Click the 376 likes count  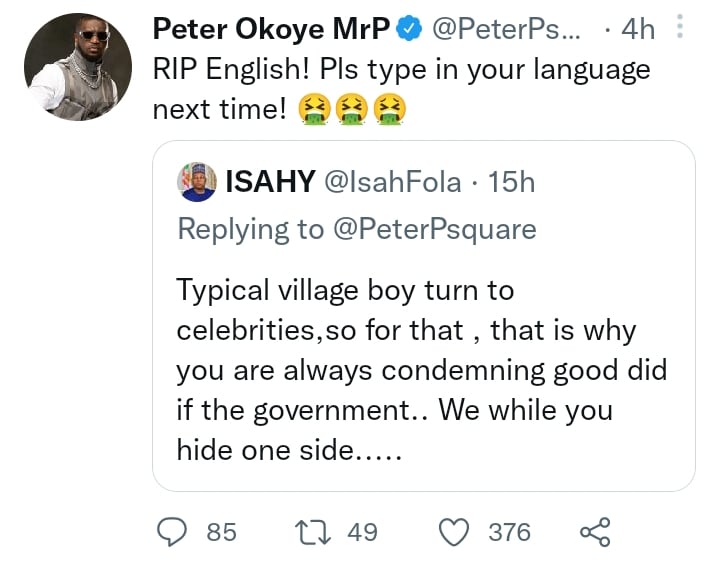(x=508, y=532)
